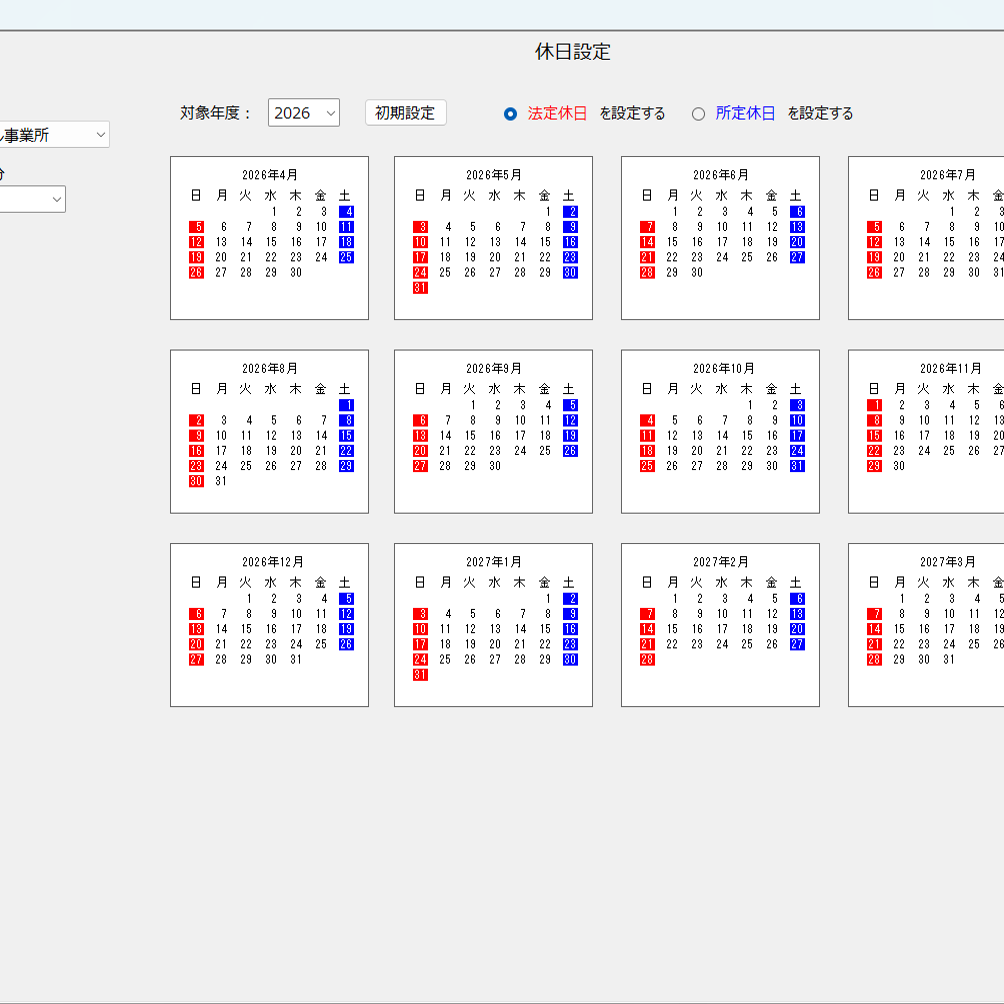Click September 23 in the 2026年9月 calendar

495,451
